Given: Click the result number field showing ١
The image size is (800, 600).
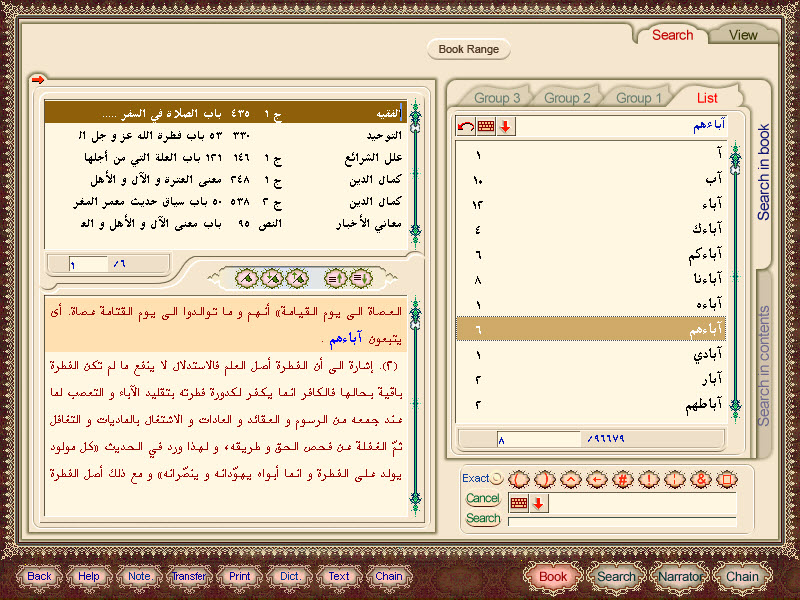Looking at the screenshot, I should (88, 264).
